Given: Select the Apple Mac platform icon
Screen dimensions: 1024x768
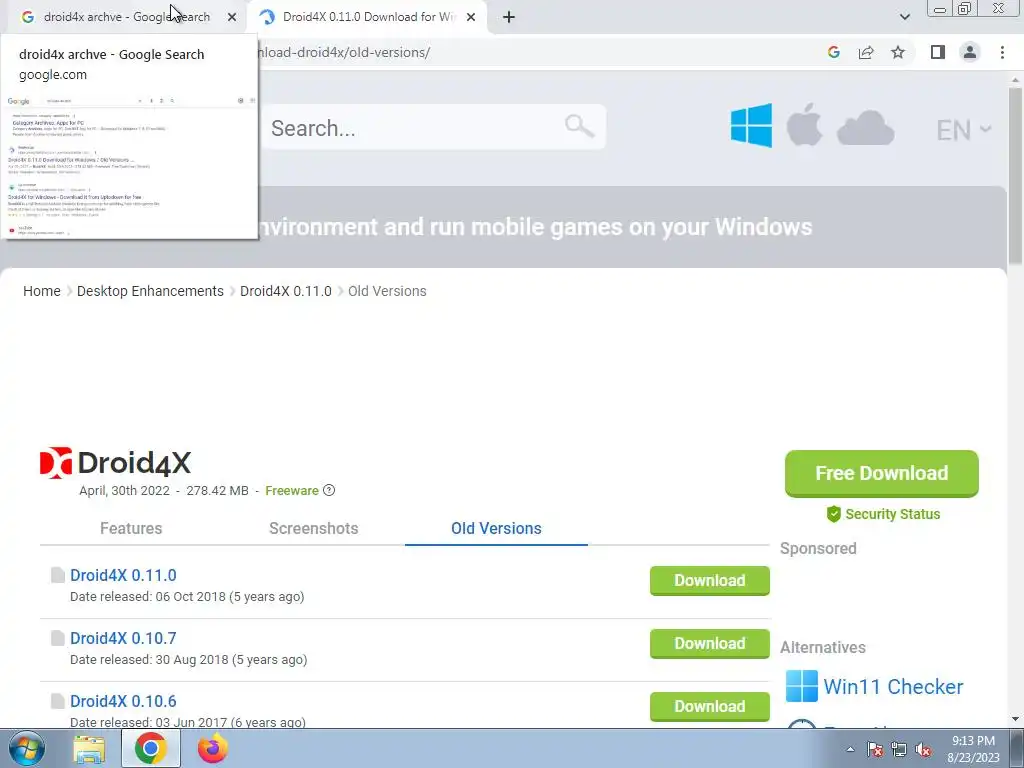Looking at the screenshot, I should pos(804,125).
